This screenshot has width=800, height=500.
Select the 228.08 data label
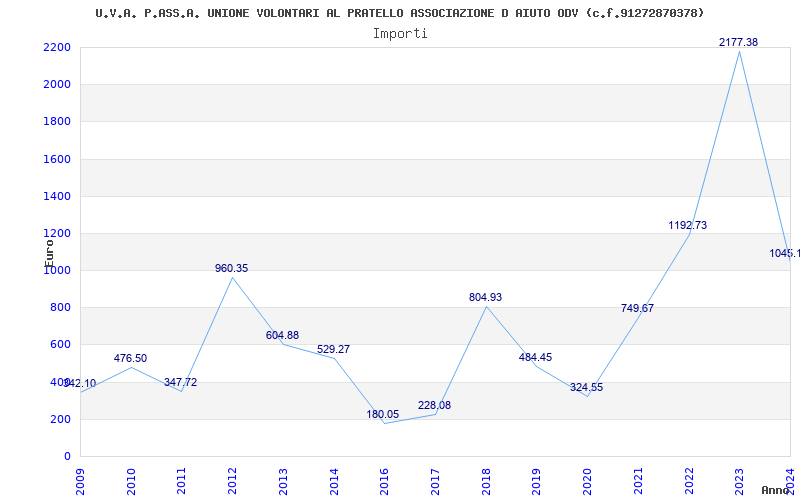434,405
